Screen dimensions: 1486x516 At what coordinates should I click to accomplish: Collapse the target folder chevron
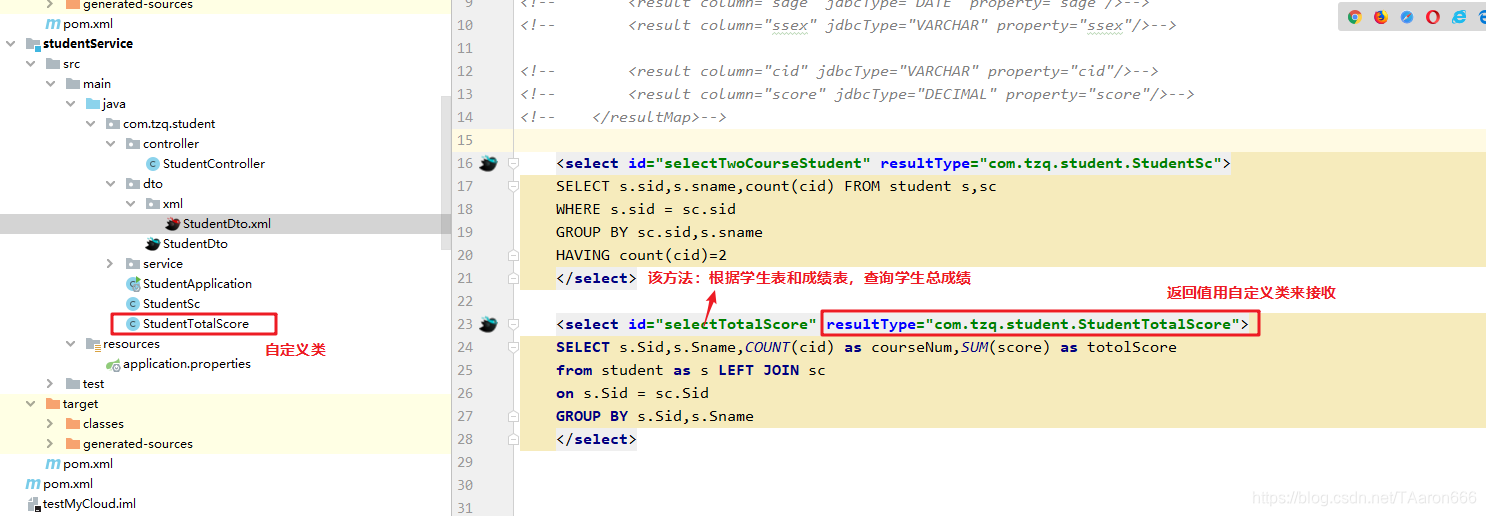tap(30, 404)
